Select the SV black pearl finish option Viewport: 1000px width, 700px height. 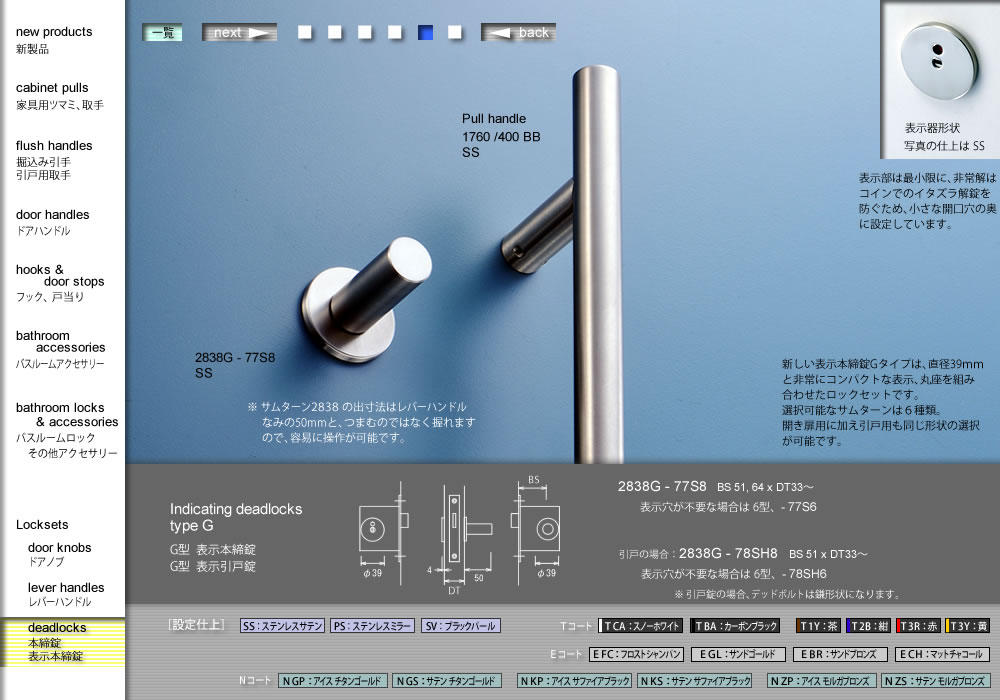click(461, 625)
